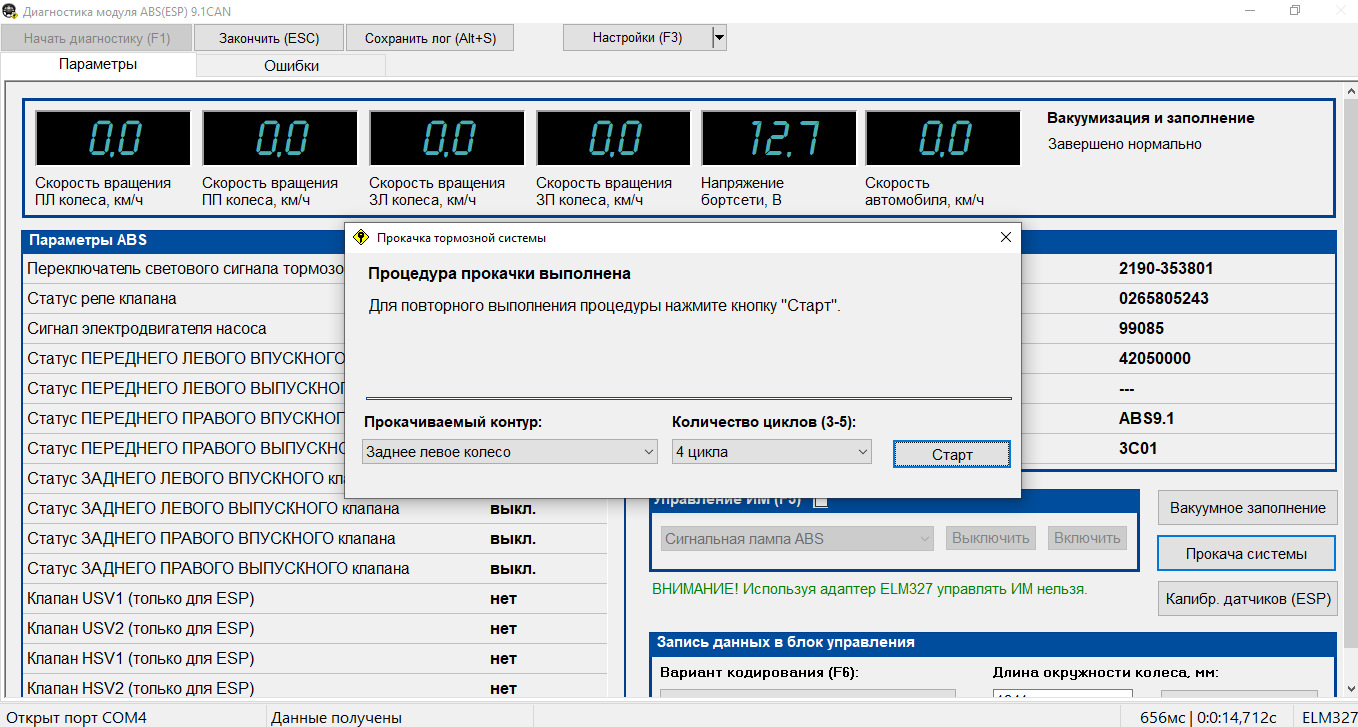Open the Прокачиваемый контур dropdown
The height and width of the screenshot is (727, 1358).
pyautogui.click(x=510, y=452)
